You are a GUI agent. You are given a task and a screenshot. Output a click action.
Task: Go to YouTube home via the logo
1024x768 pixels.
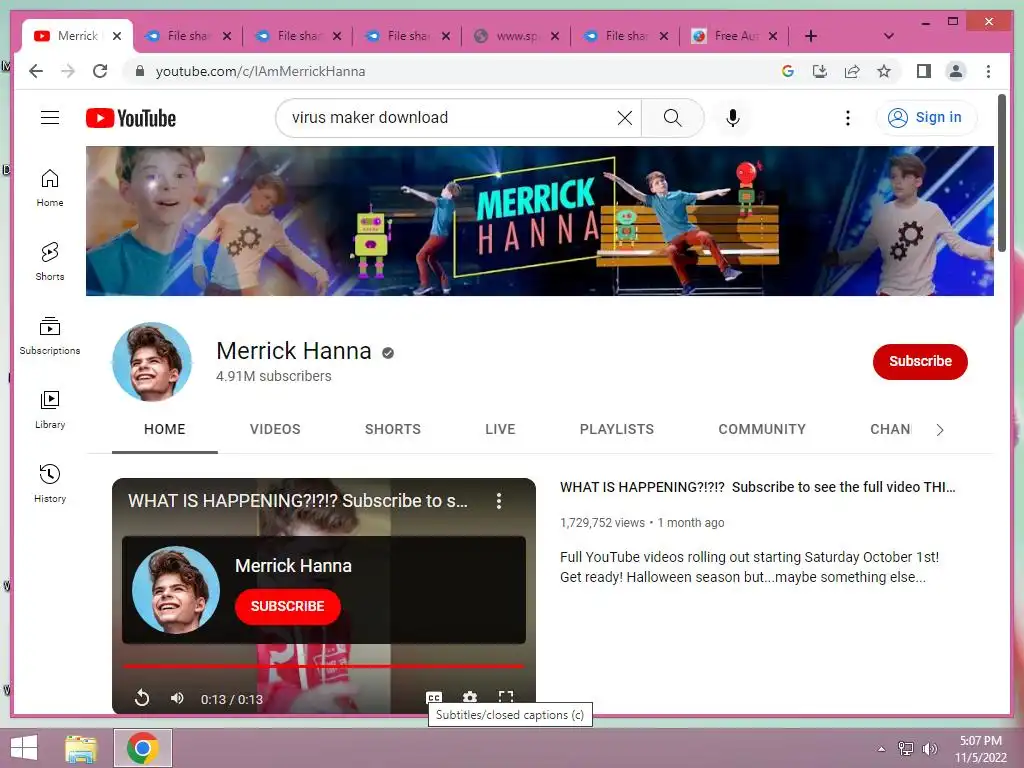131,118
